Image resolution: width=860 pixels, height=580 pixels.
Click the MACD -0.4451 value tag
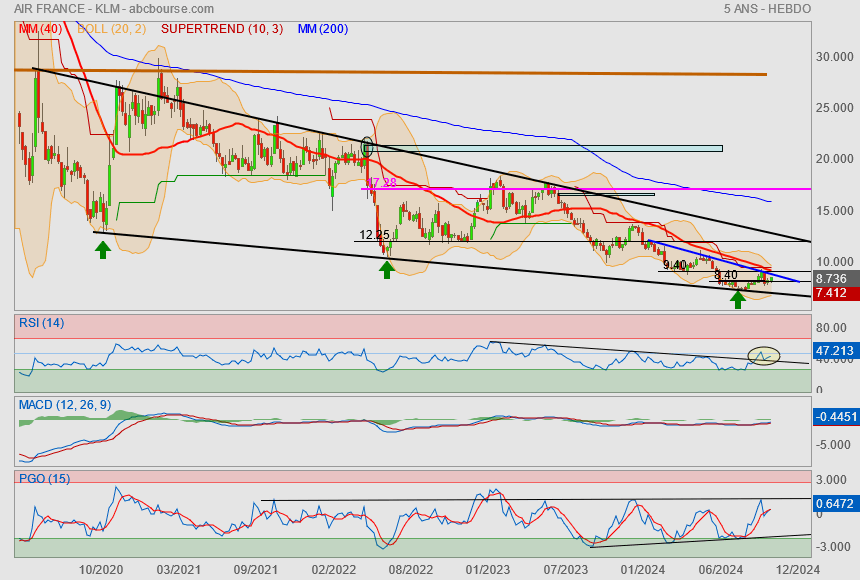(x=835, y=416)
